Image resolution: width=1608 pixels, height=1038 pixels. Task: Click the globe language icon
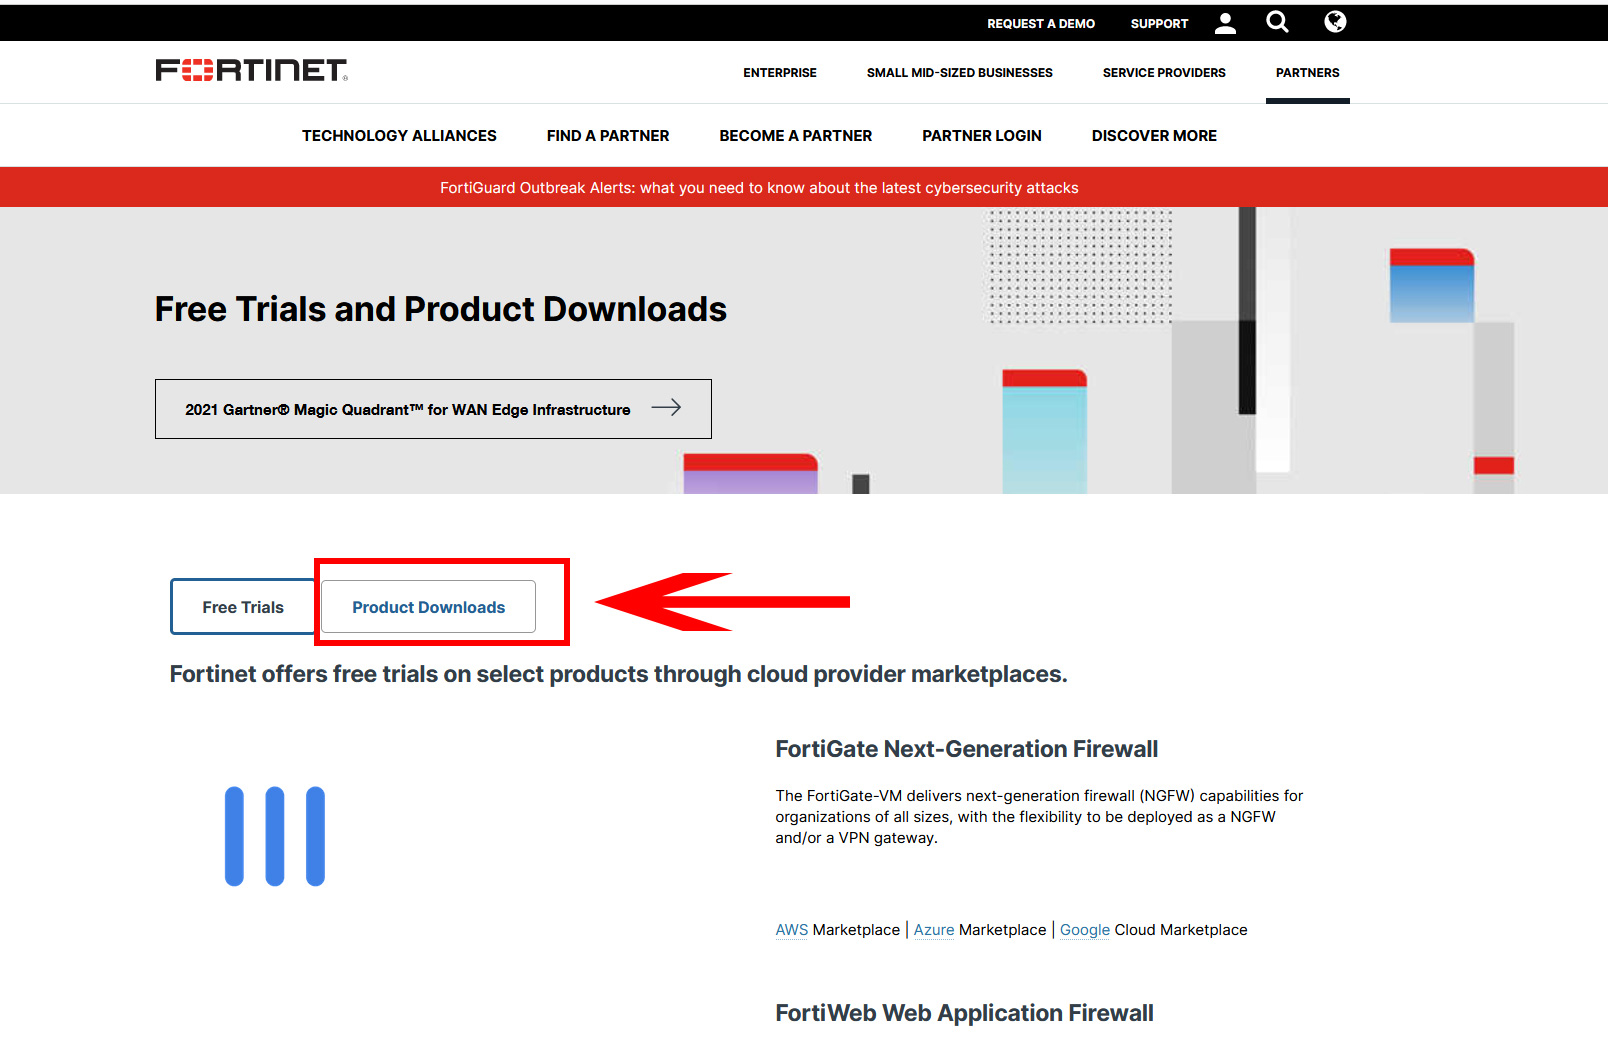1335,22
